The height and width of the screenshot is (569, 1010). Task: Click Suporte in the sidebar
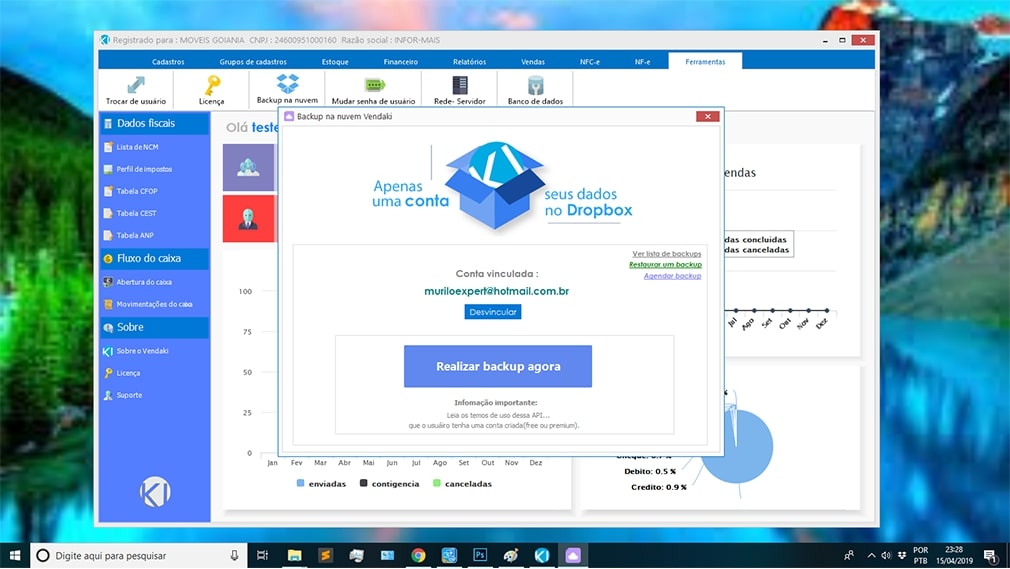[x=129, y=395]
